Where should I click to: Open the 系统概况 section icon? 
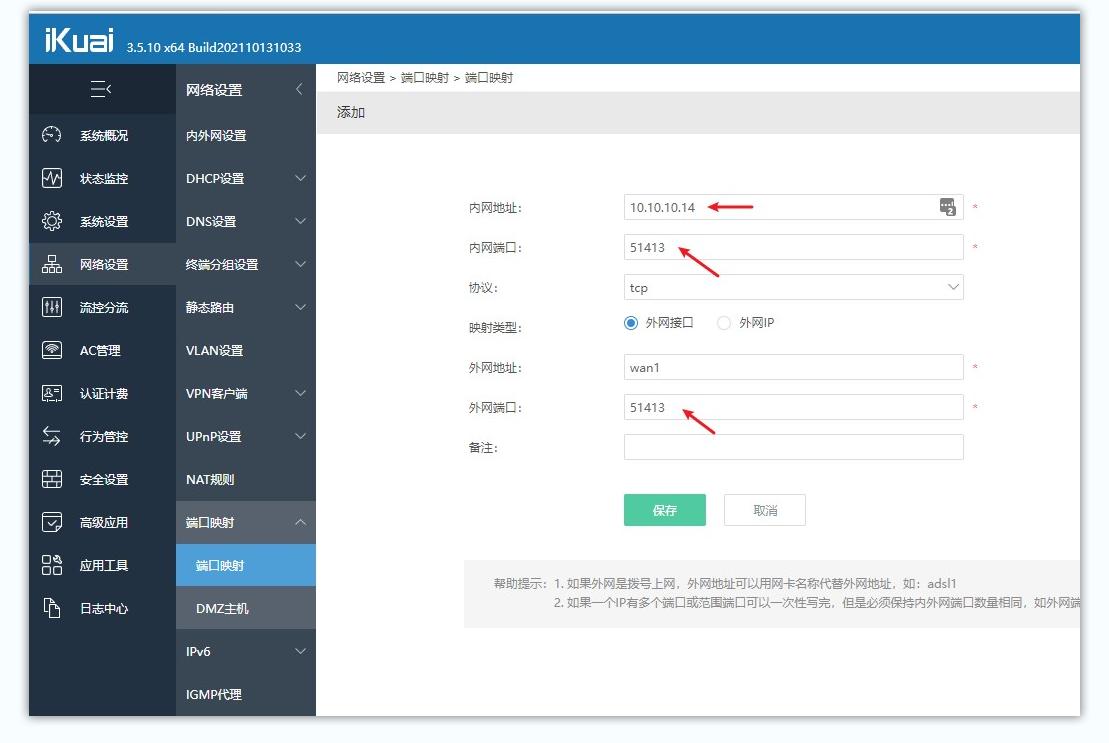(x=53, y=135)
